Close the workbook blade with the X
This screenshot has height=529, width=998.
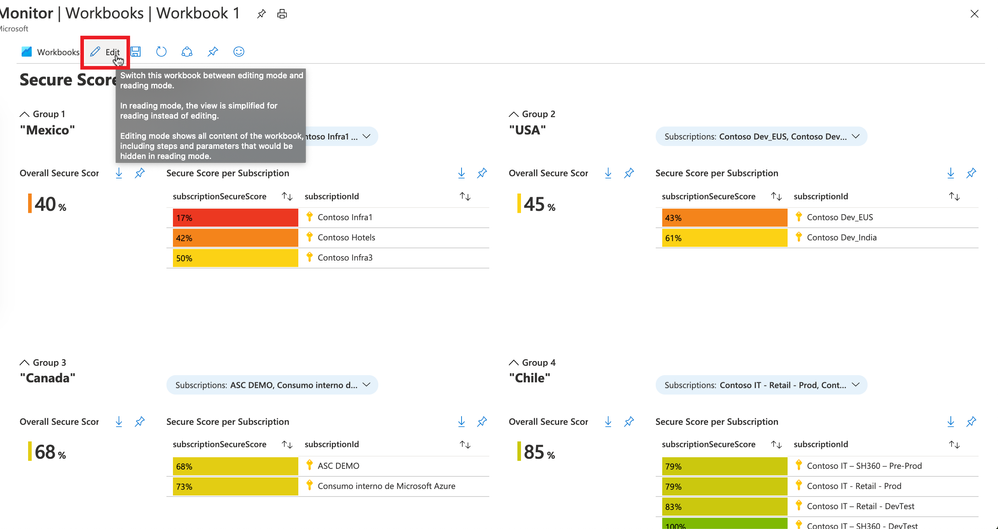[x=974, y=14]
